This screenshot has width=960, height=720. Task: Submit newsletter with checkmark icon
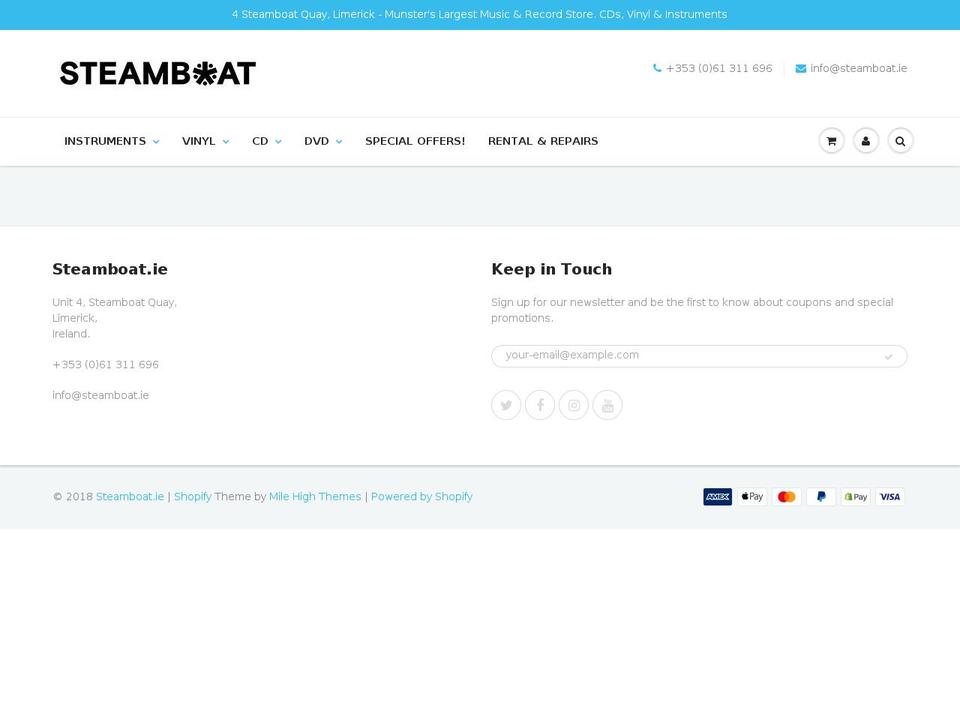click(888, 356)
